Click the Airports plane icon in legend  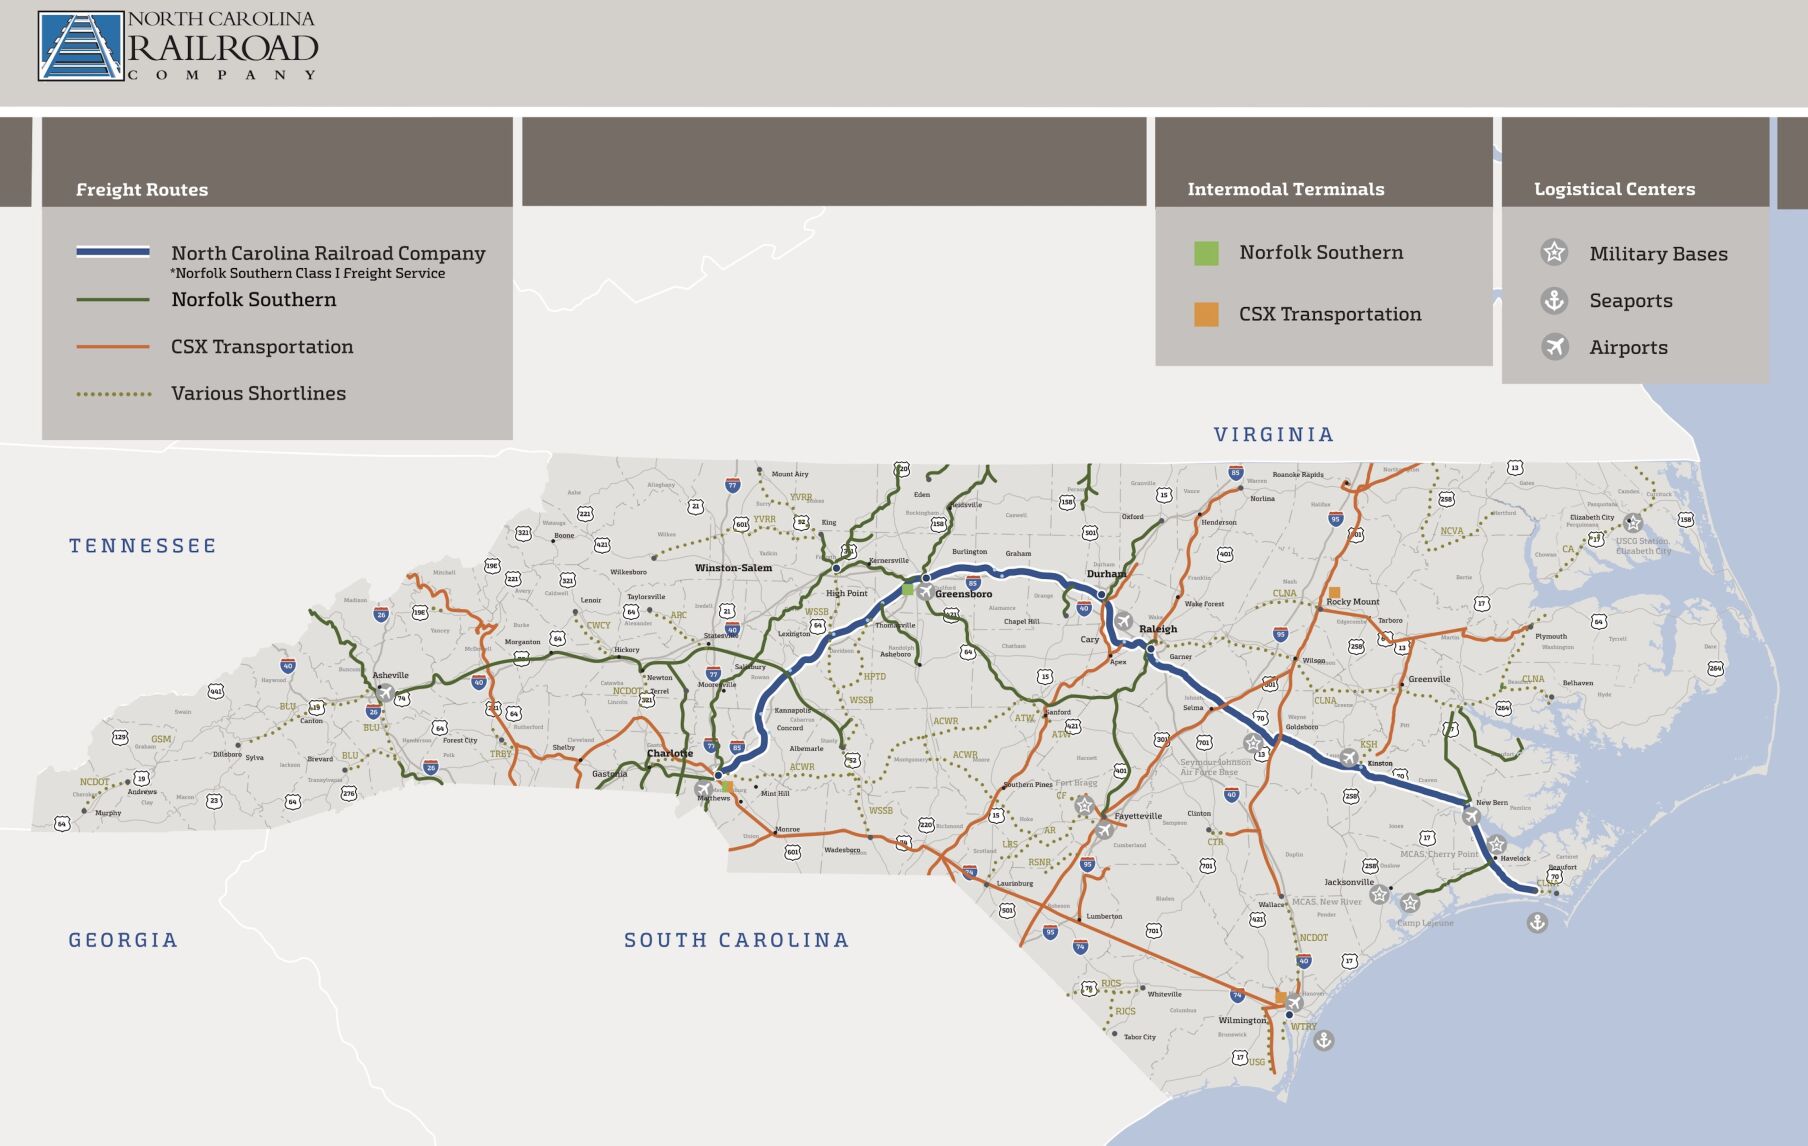[1554, 346]
